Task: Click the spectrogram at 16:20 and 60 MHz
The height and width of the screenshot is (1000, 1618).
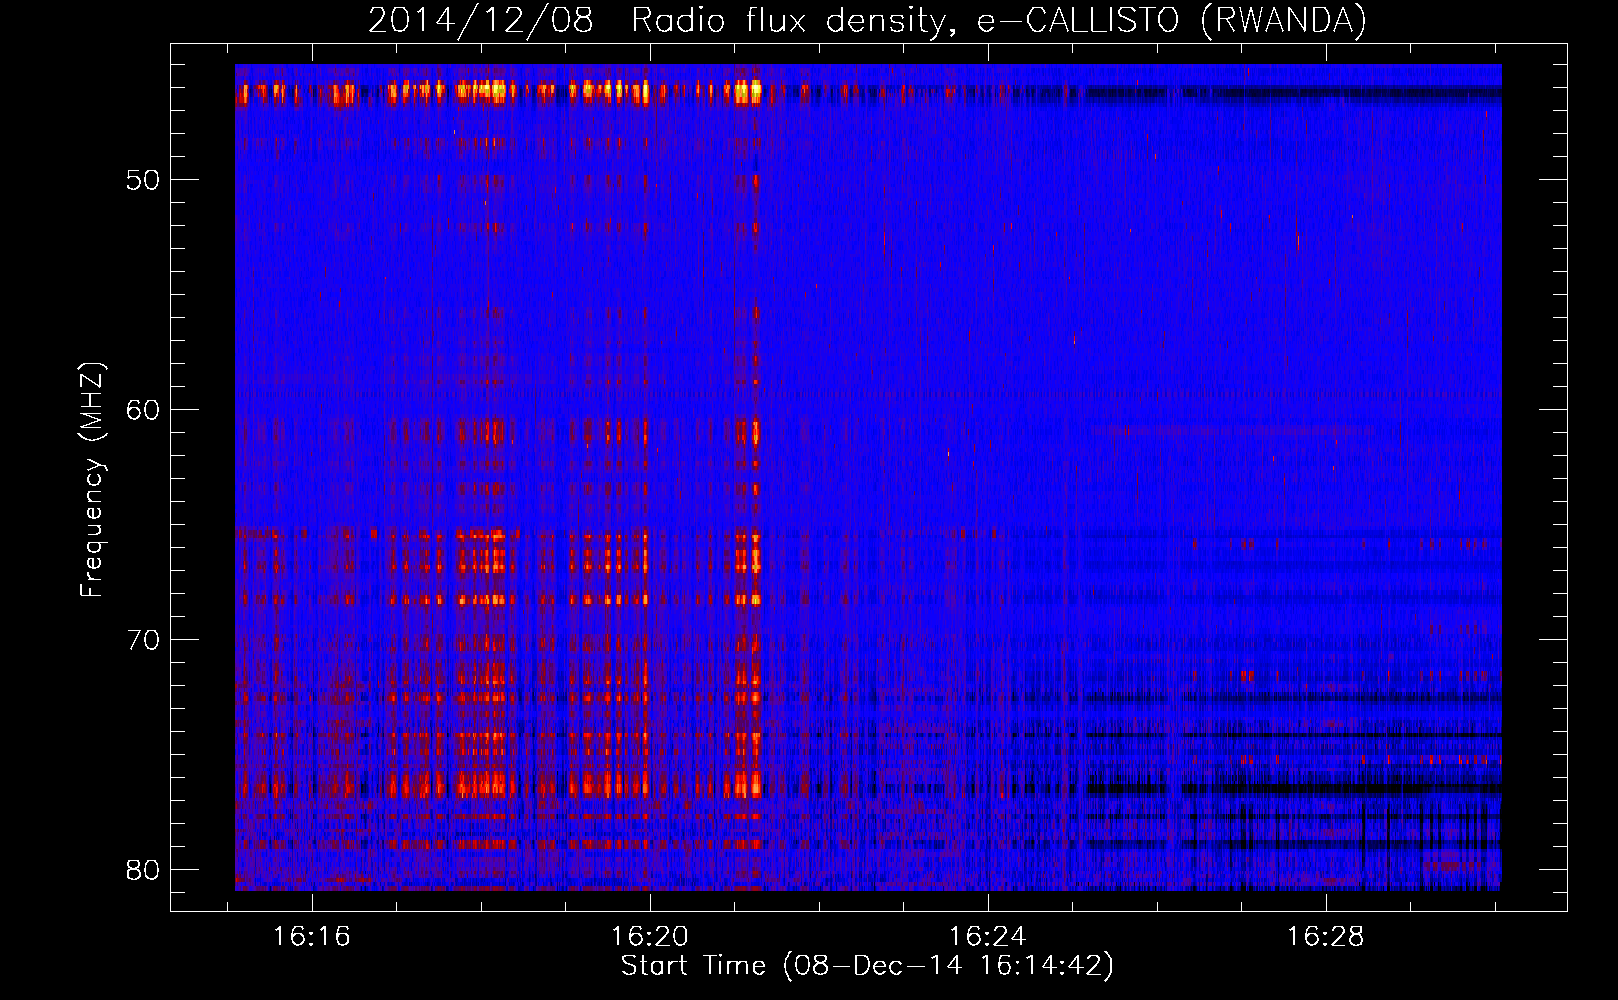Action: [650, 409]
